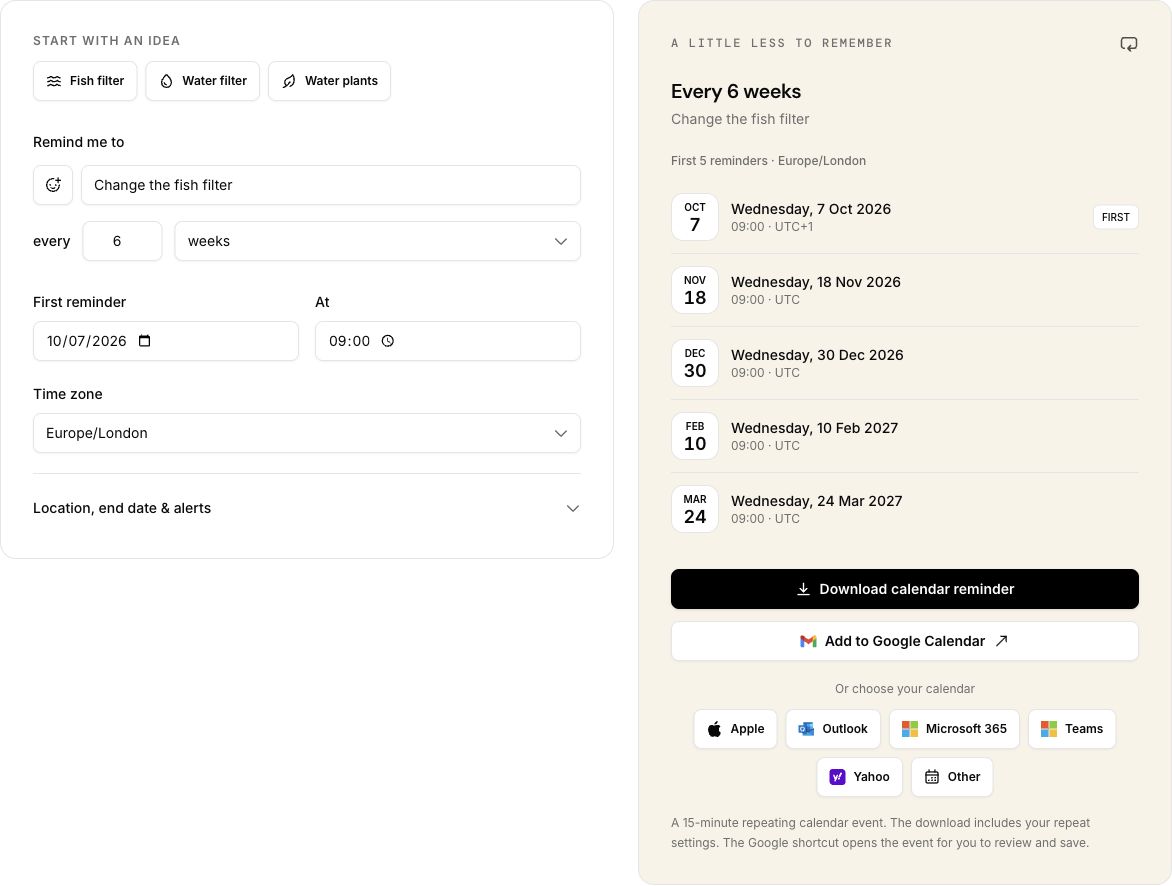Pick the Fish filter idea chip

point(85,81)
